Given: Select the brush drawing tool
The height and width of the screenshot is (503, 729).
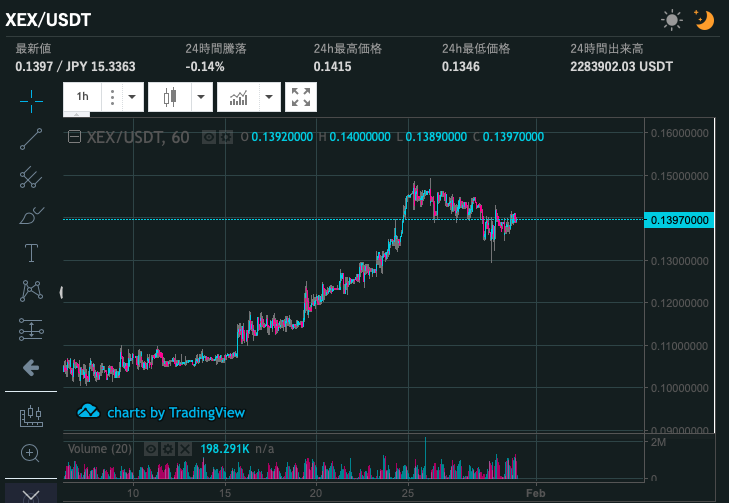Looking at the screenshot, I should [31, 215].
